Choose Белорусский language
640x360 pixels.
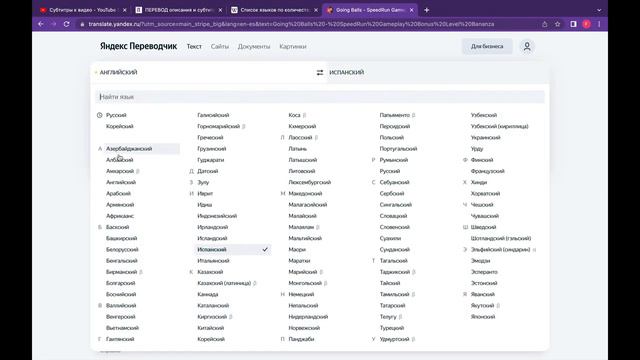(x=122, y=249)
